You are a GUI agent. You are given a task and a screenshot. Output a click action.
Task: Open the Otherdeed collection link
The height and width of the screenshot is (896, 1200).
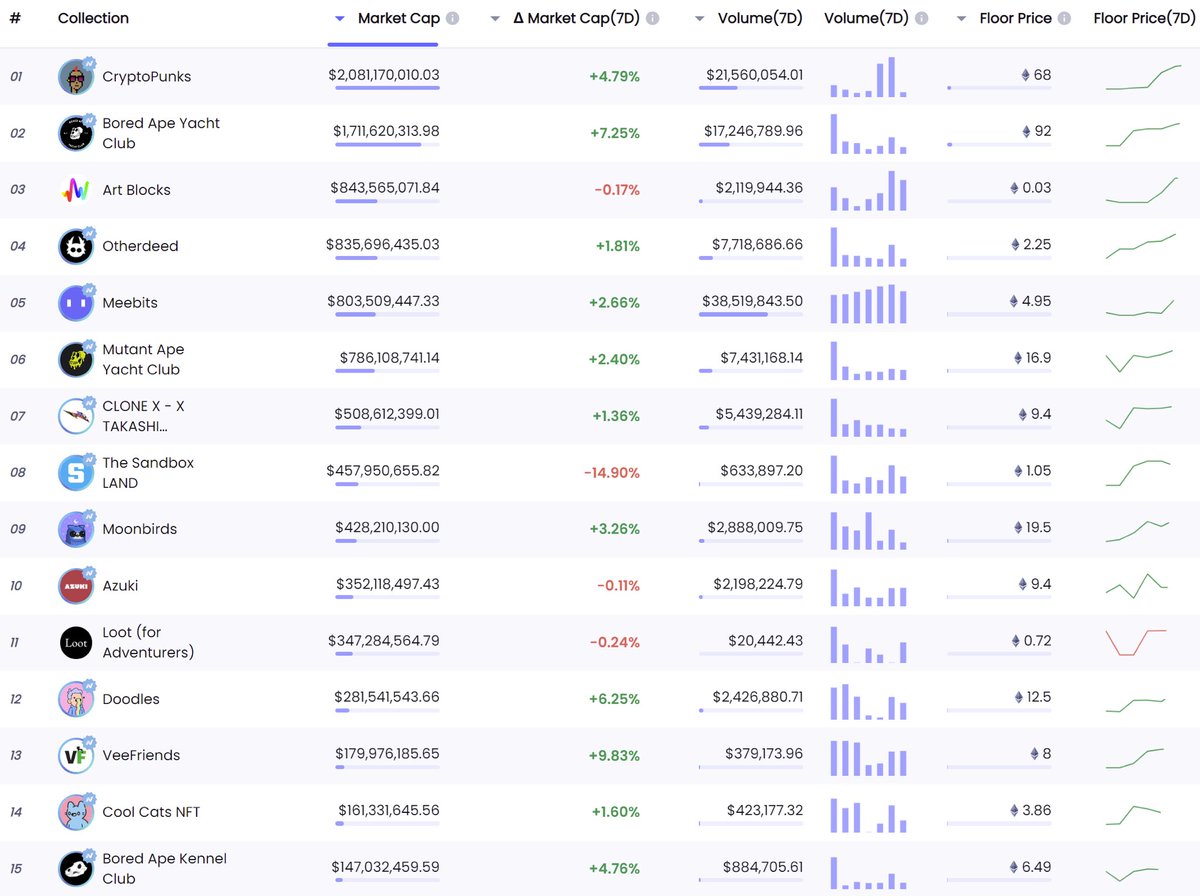click(x=140, y=246)
